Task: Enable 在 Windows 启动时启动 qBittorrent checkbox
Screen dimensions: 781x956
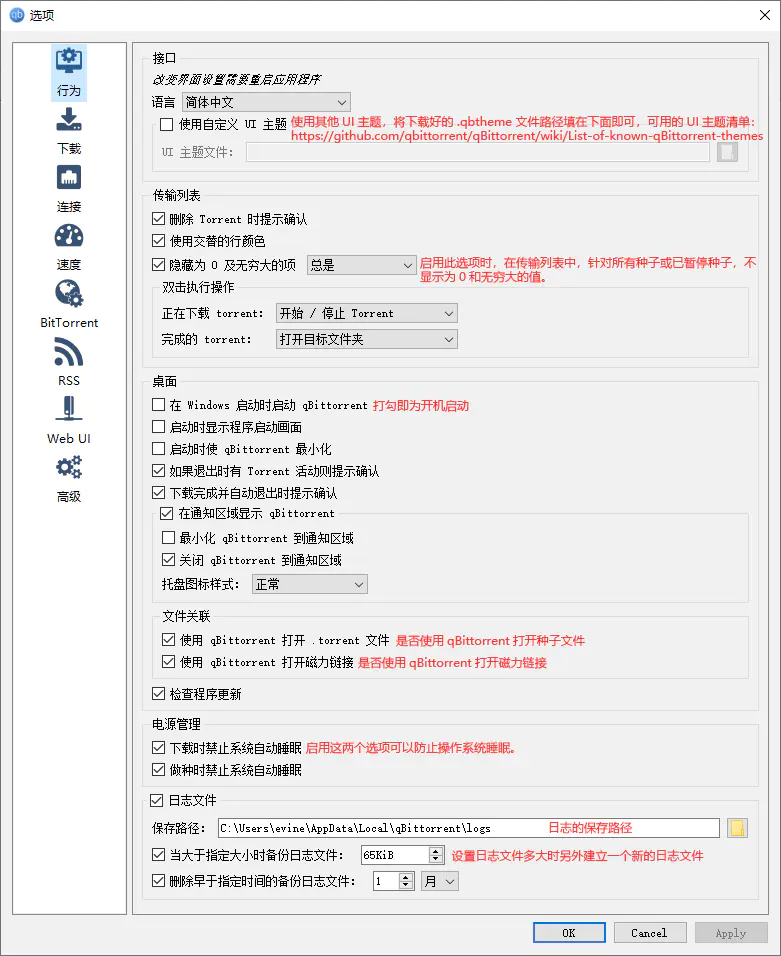Action: (158, 406)
